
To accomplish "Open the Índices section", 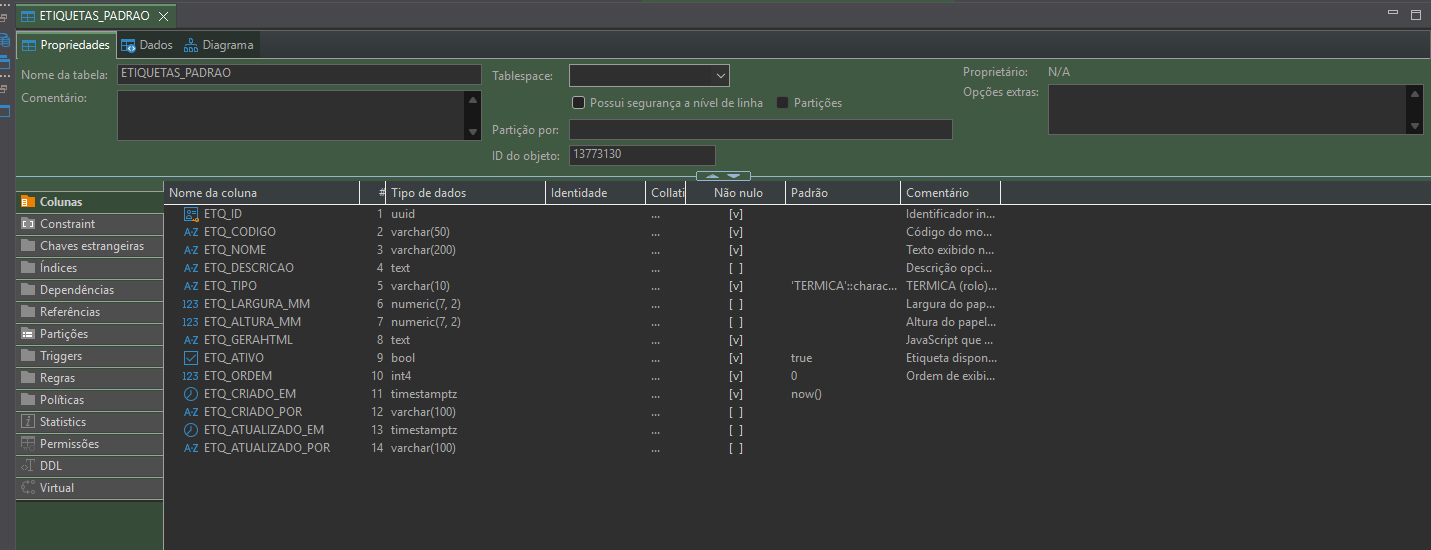I will [90, 268].
